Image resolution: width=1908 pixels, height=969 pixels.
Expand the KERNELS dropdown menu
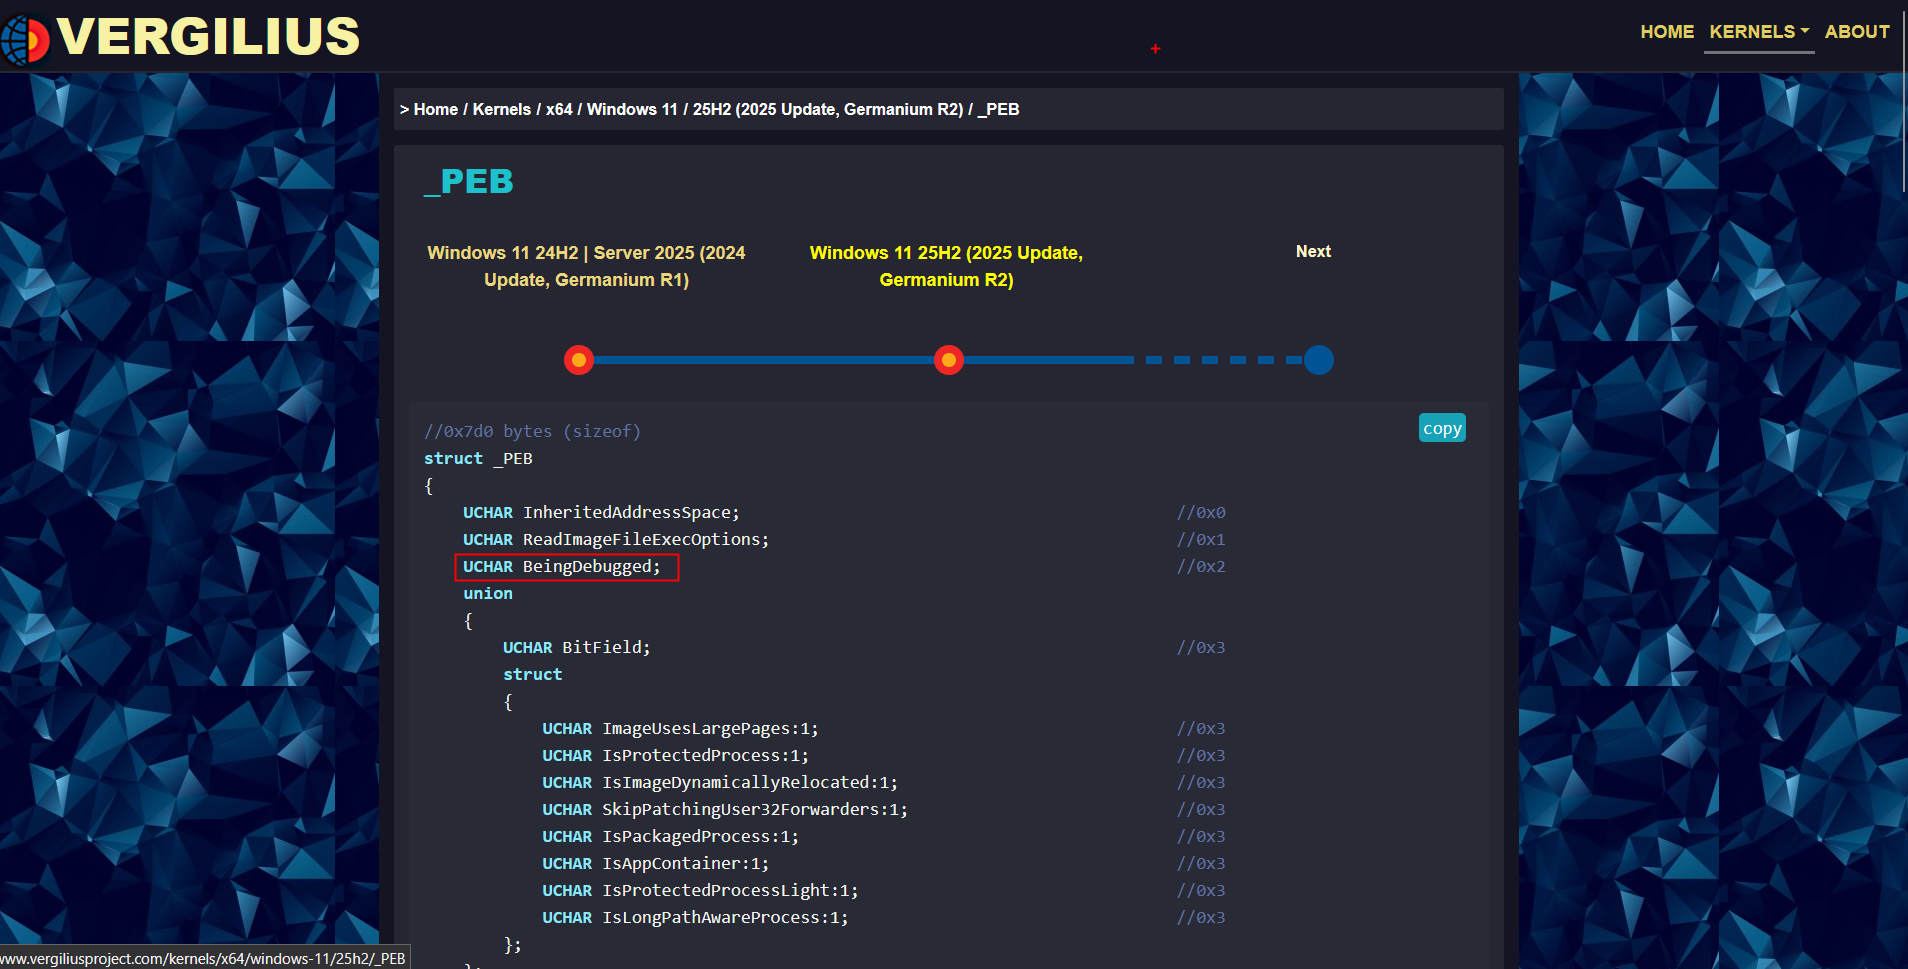(x=1758, y=32)
